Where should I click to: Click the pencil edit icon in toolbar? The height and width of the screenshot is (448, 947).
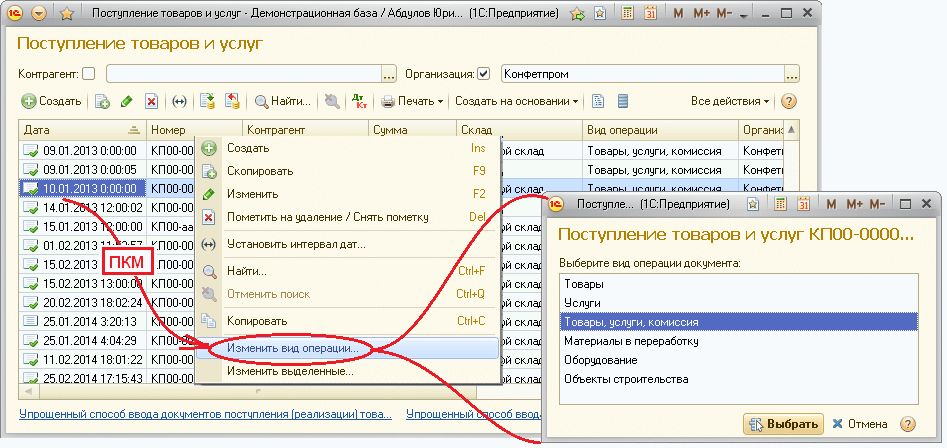127,101
